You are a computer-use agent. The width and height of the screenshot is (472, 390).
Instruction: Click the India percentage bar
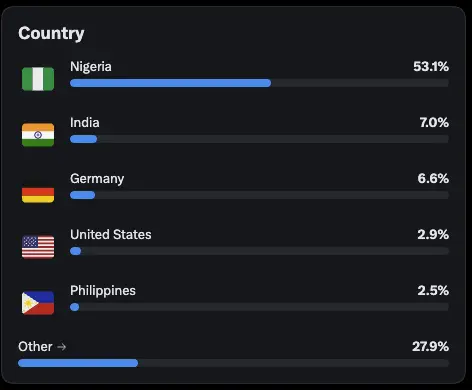[x=259, y=139]
